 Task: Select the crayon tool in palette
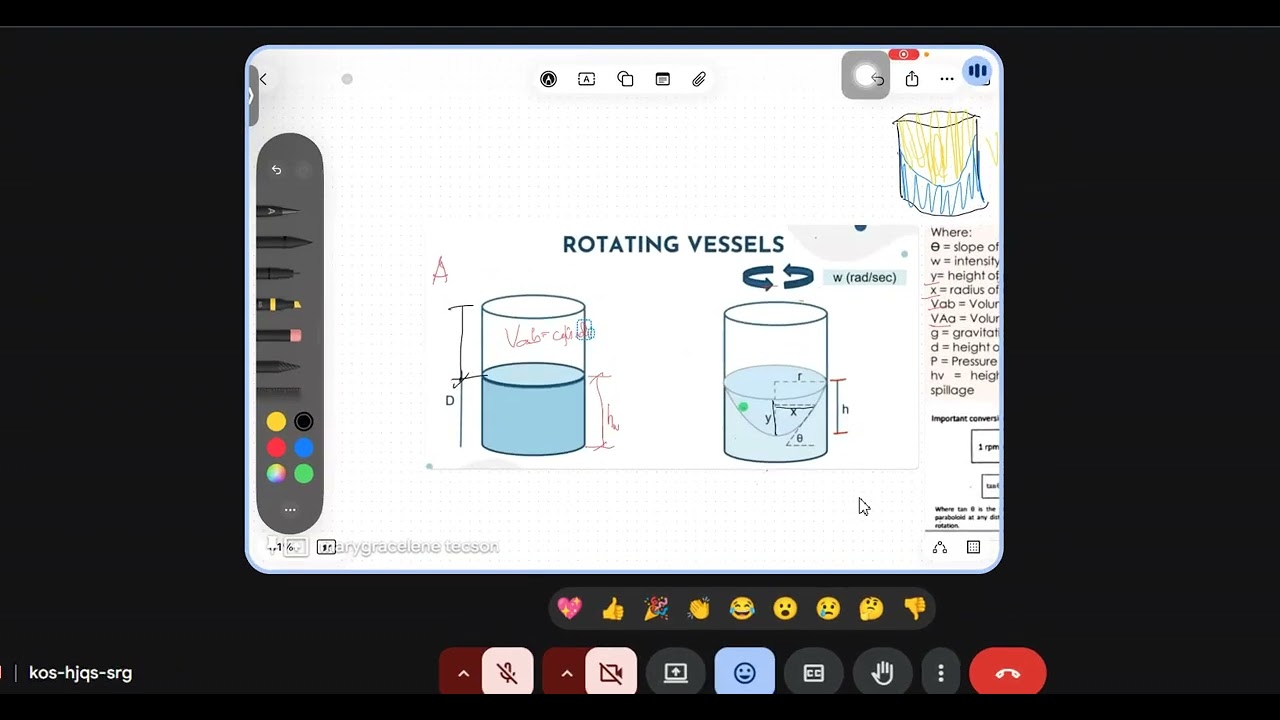pyautogui.click(x=279, y=367)
